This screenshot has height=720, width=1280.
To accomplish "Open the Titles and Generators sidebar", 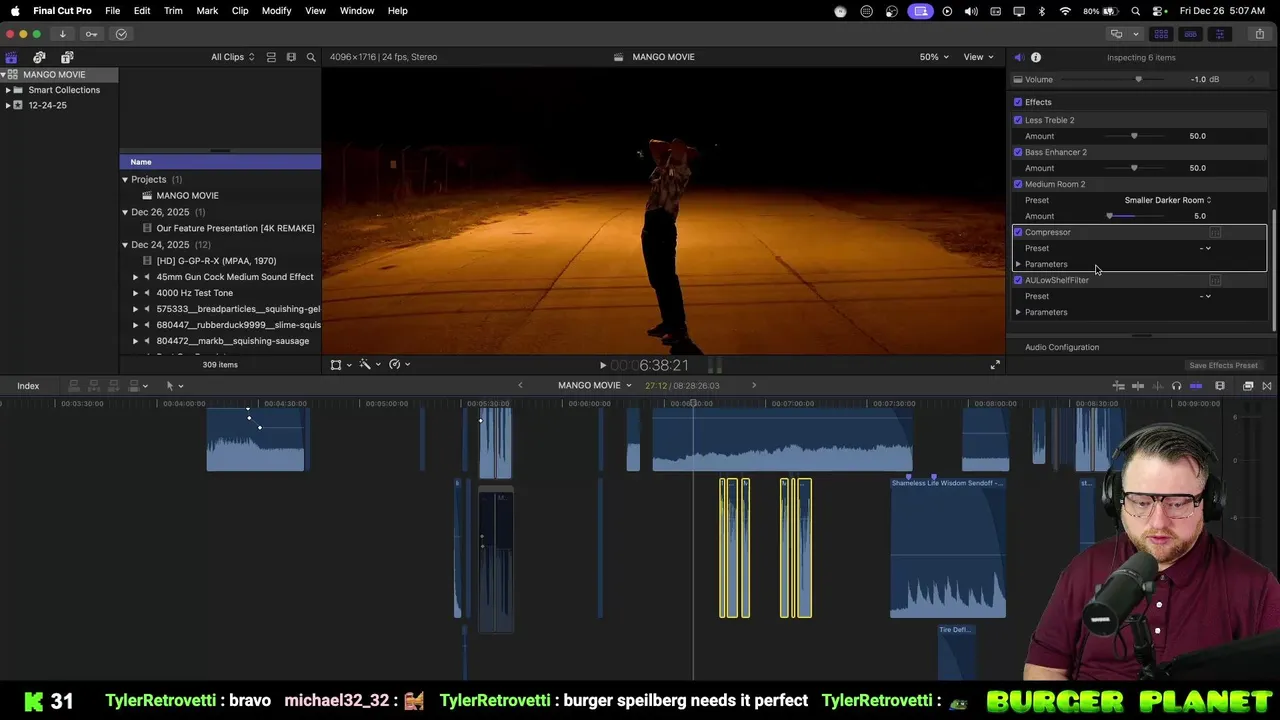I will coord(67,57).
